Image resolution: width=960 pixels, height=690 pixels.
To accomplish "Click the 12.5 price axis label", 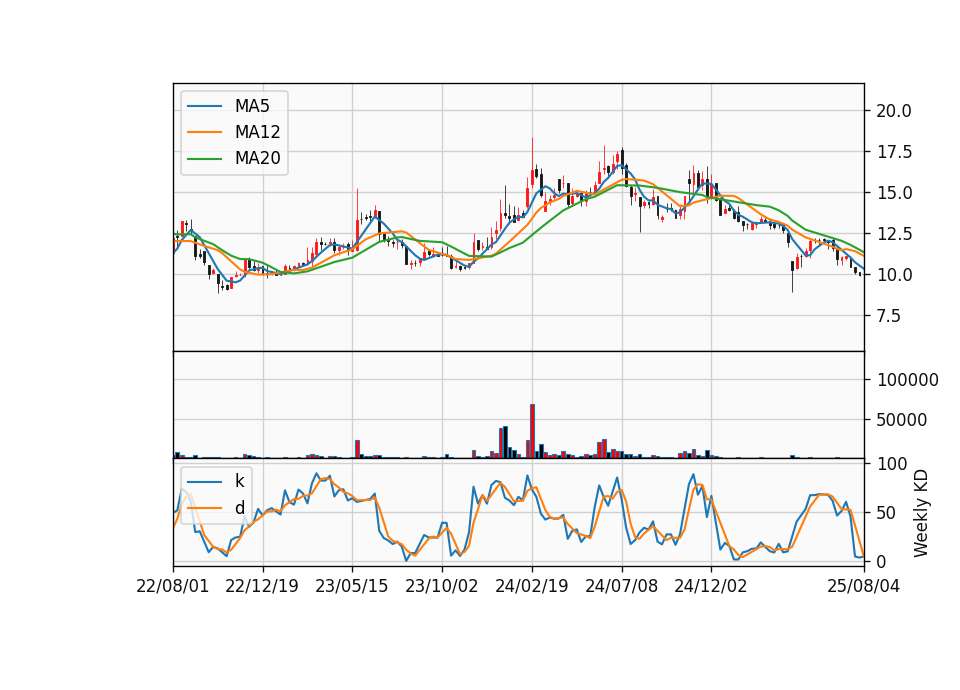I will tap(894, 234).
